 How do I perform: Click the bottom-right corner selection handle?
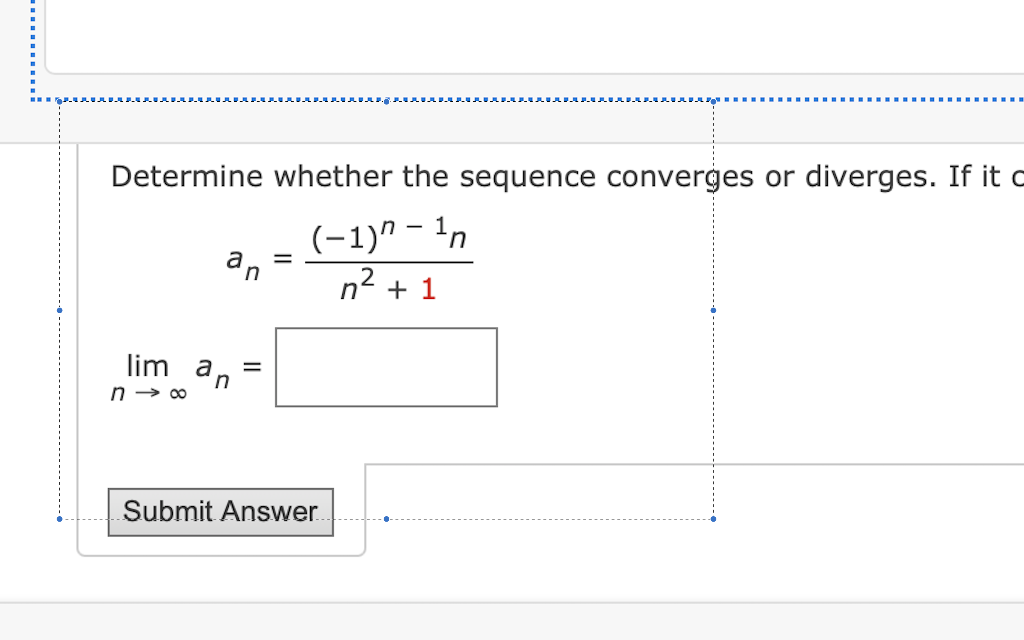713,519
